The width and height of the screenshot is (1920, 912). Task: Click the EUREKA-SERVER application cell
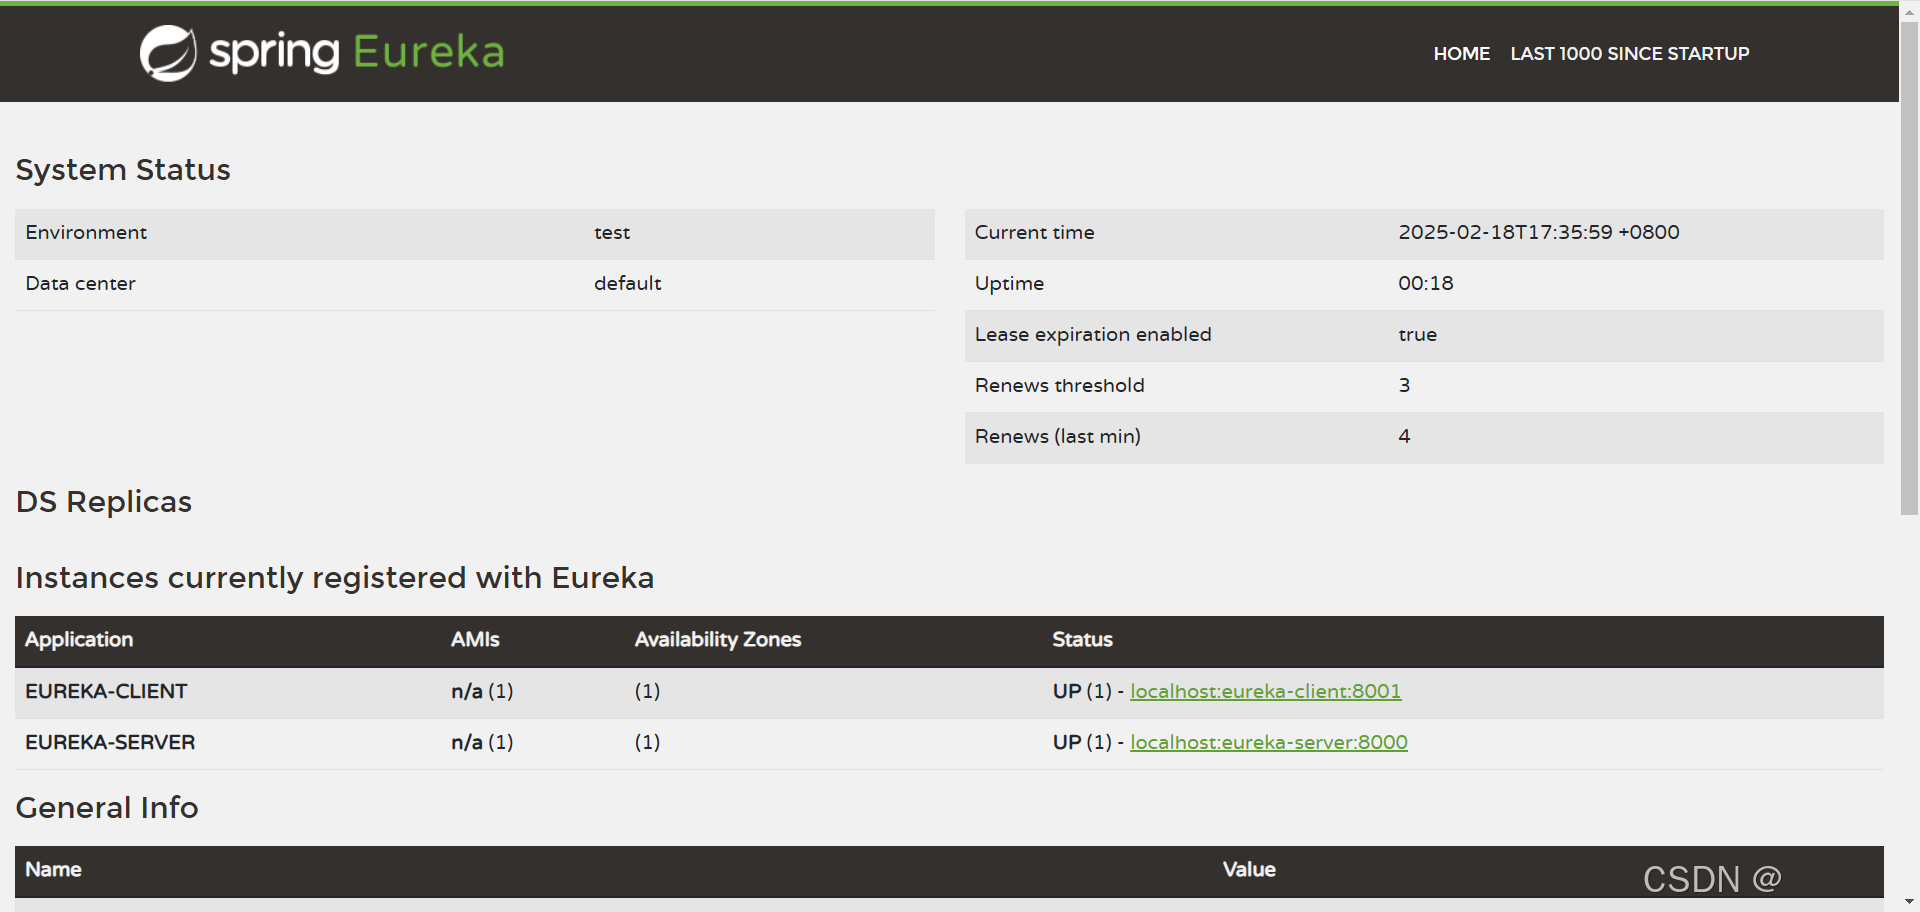point(110,743)
